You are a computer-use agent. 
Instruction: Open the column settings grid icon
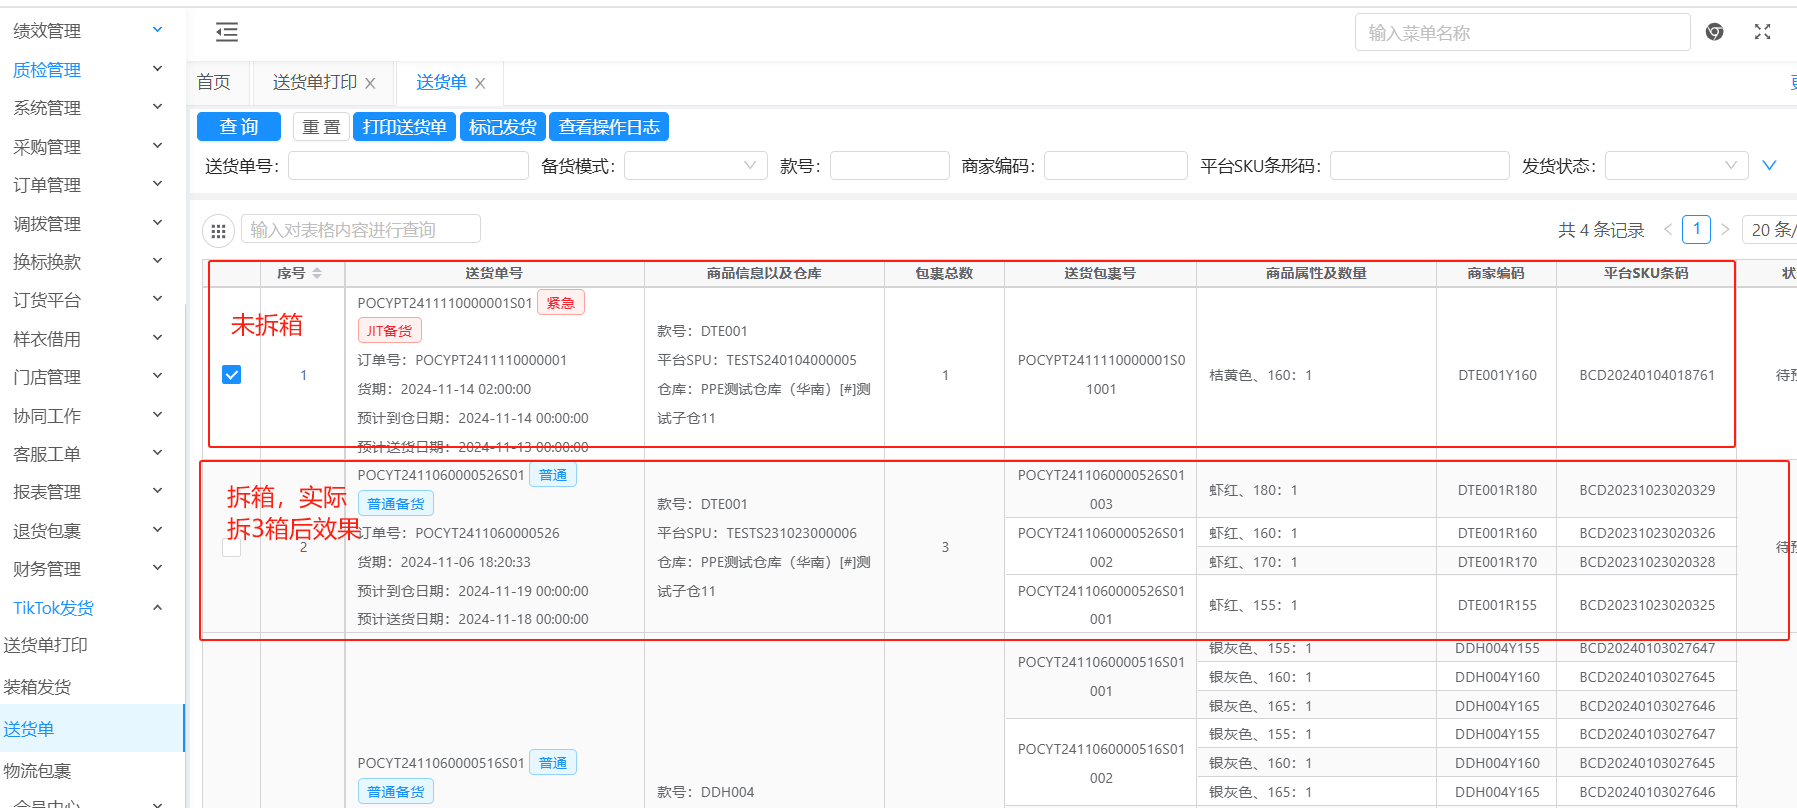[x=218, y=231]
